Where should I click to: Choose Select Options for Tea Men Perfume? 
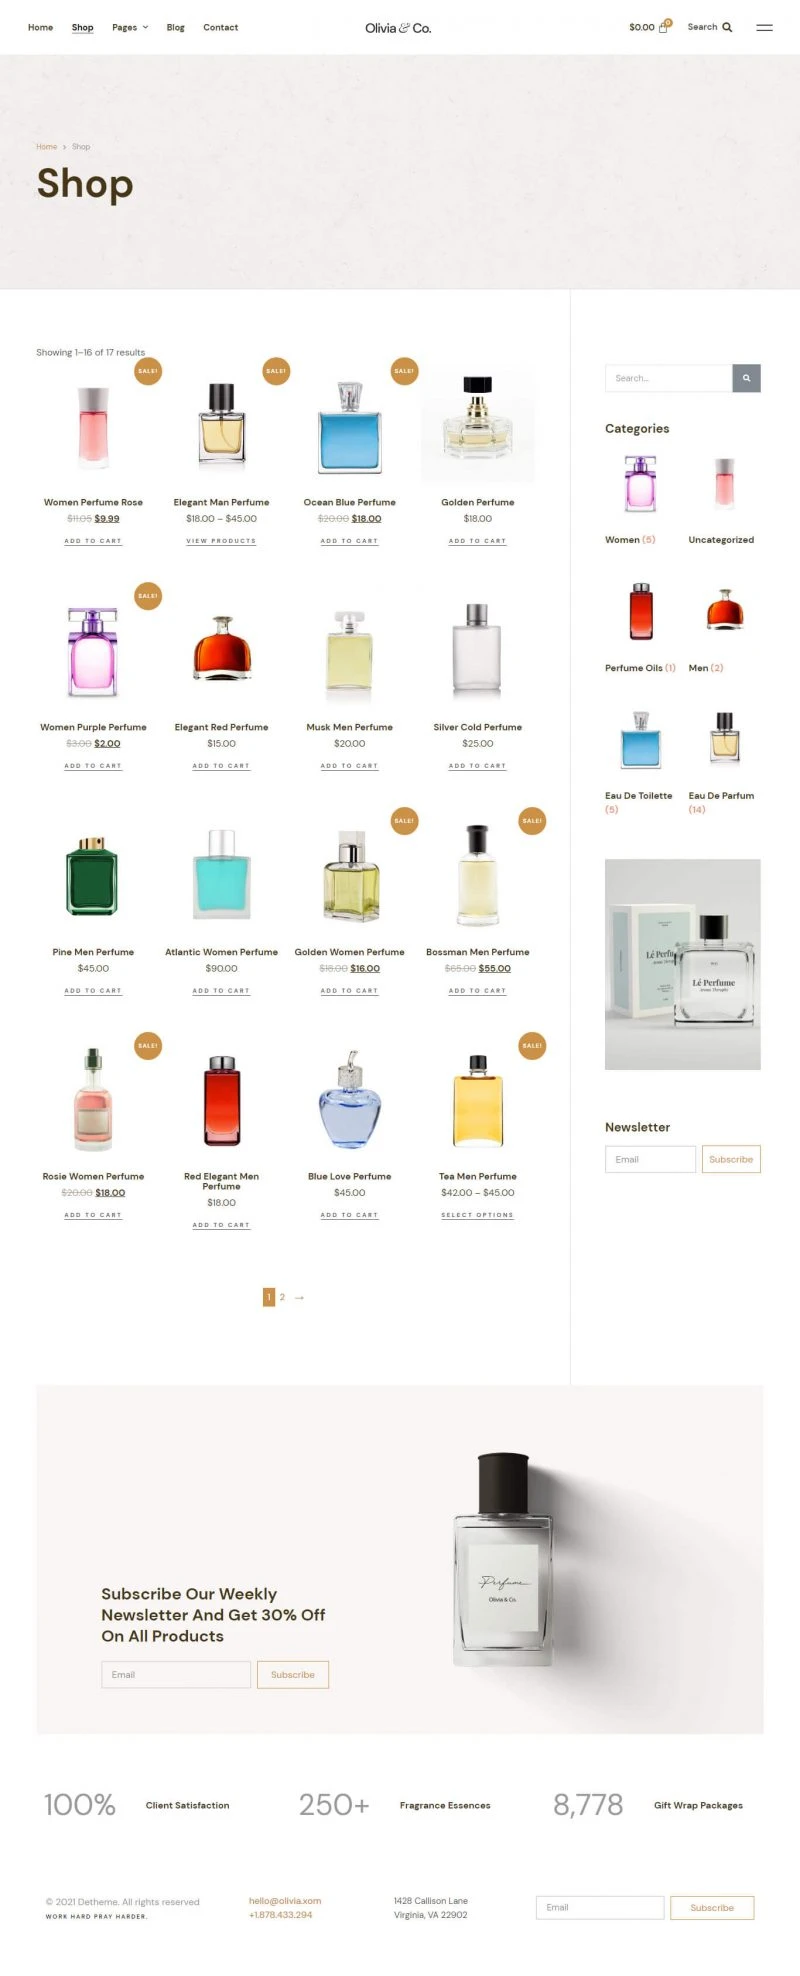click(x=478, y=1215)
